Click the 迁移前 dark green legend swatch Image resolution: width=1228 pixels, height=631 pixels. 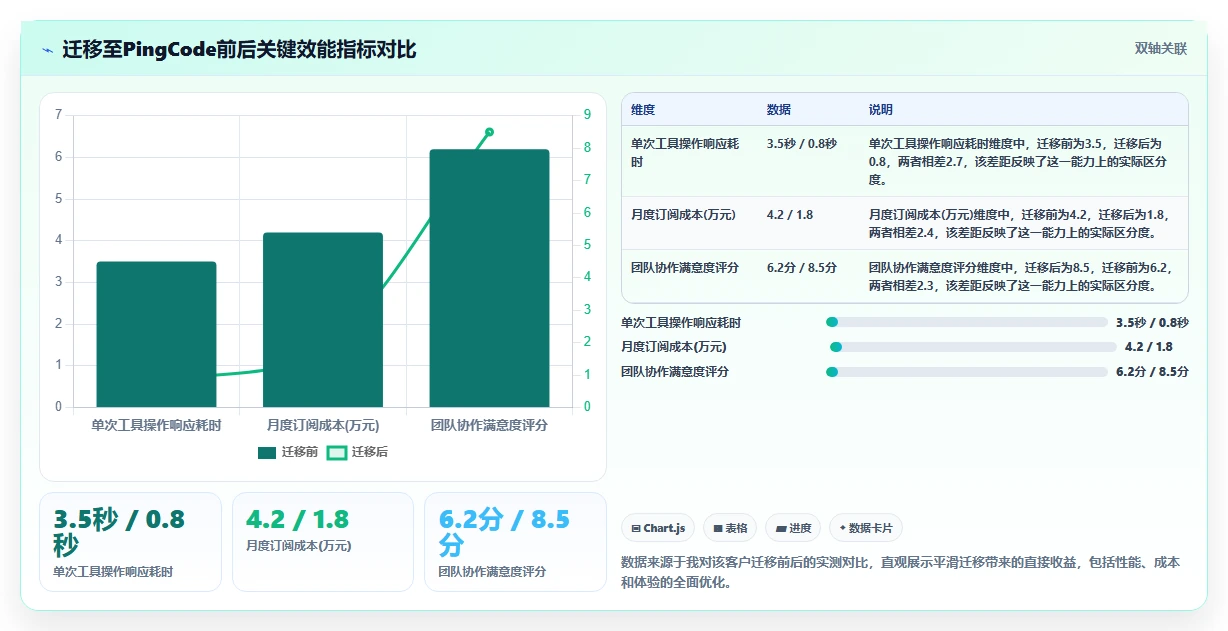click(x=267, y=453)
